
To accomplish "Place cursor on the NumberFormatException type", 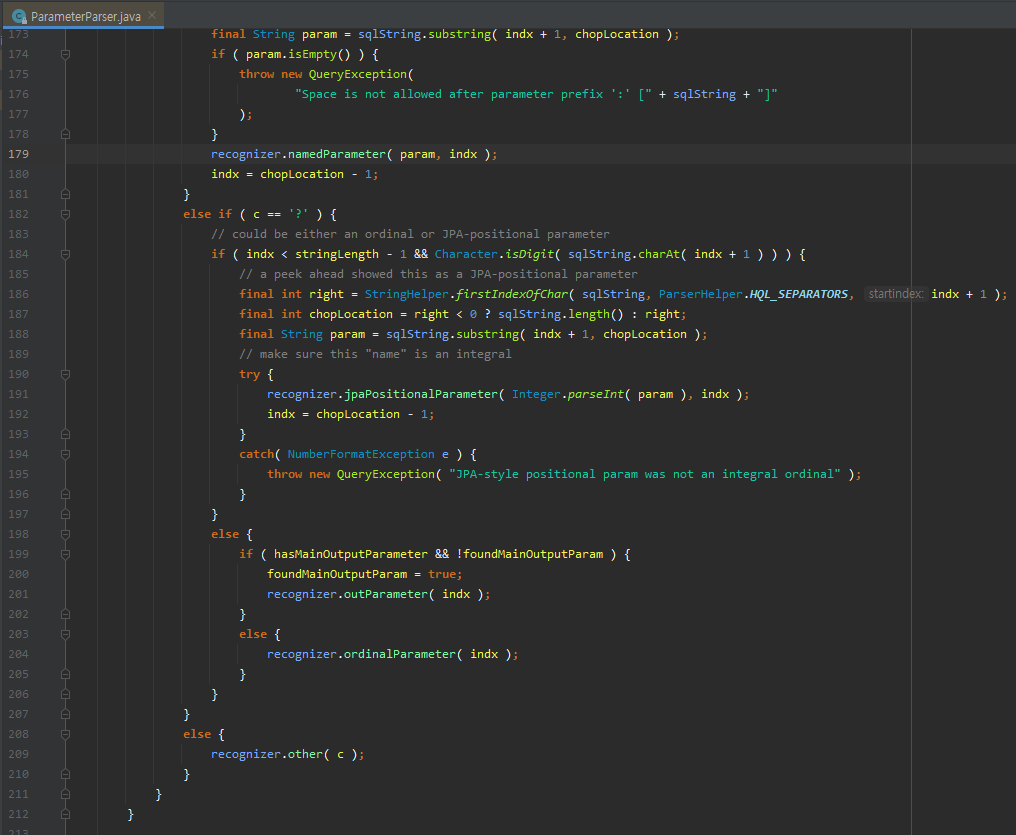I will point(360,454).
